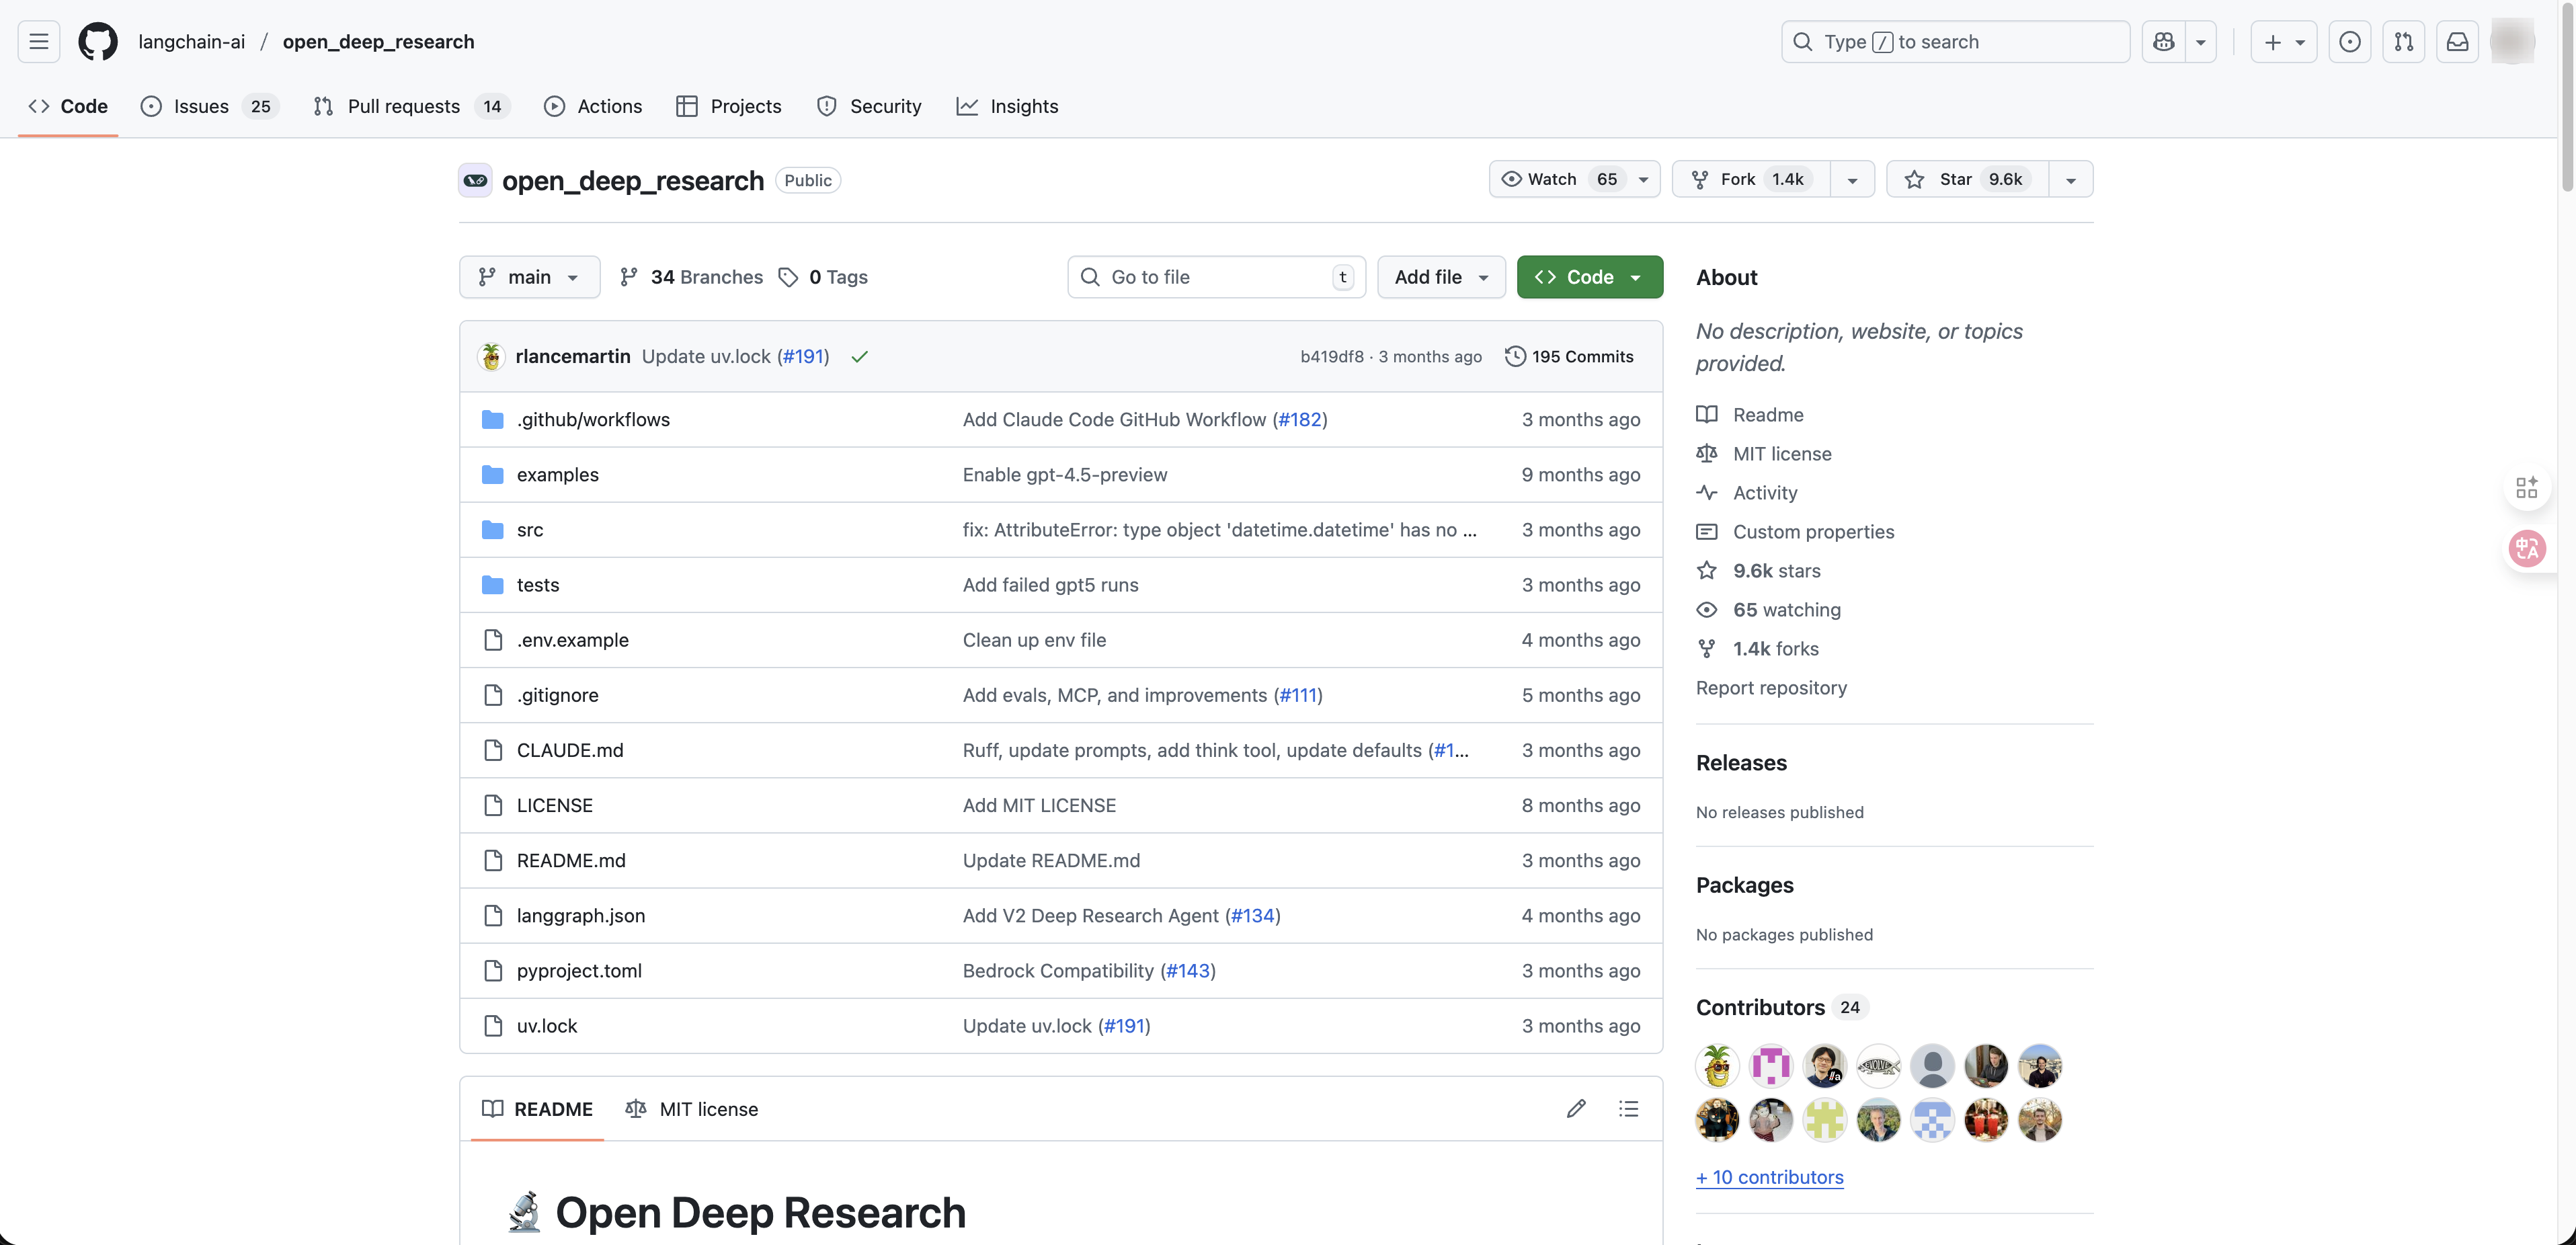Click the Report repository link
The width and height of the screenshot is (2576, 1245).
pos(1771,688)
